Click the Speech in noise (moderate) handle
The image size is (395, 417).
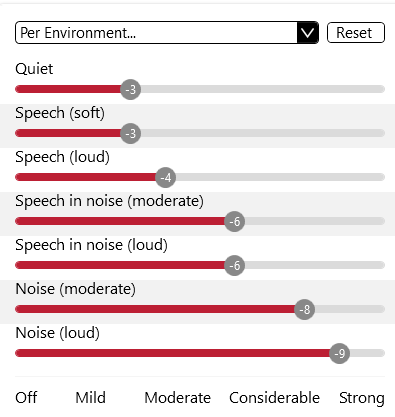click(235, 221)
